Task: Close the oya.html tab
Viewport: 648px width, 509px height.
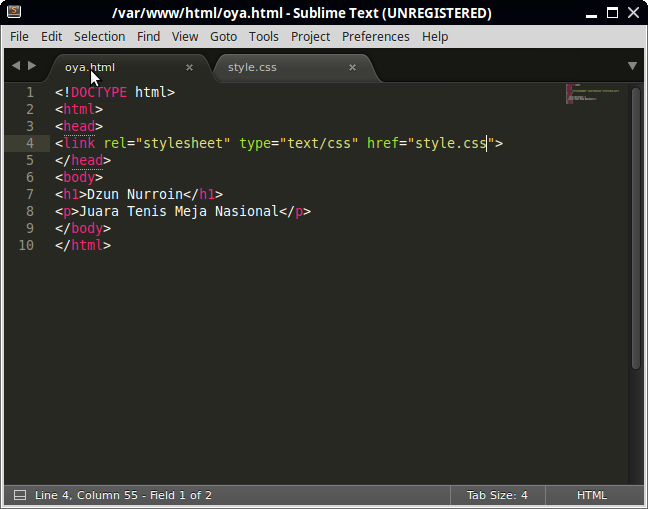Action: coord(189,67)
